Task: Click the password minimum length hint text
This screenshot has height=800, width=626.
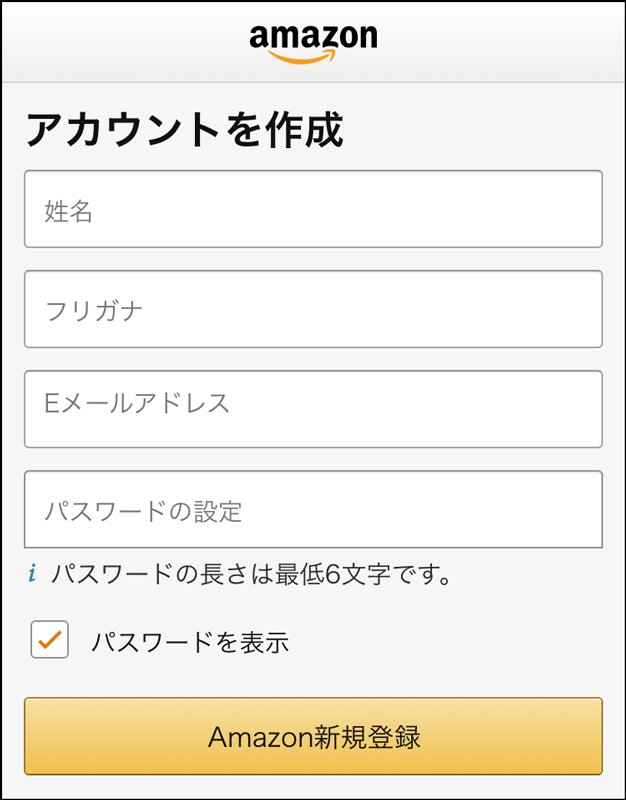Action: pos(252,574)
